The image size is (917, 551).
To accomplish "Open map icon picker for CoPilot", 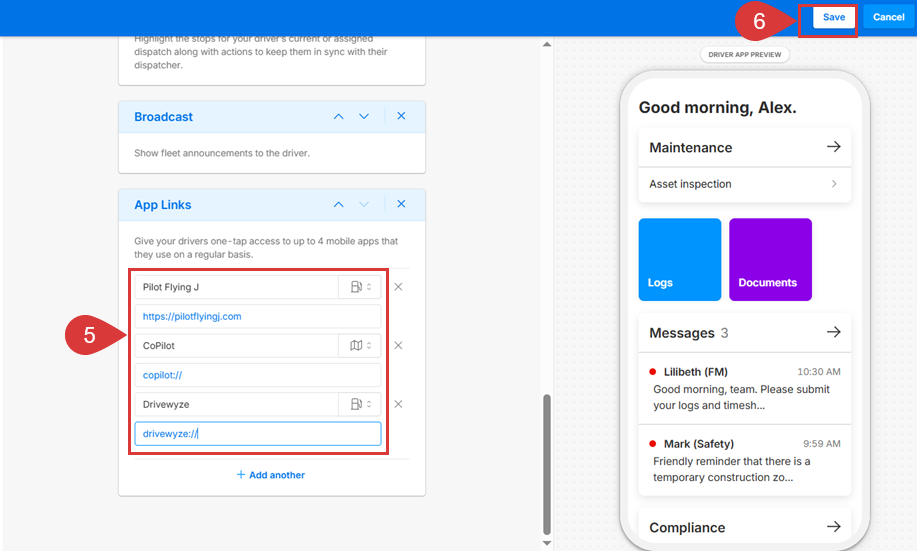I will coord(360,346).
